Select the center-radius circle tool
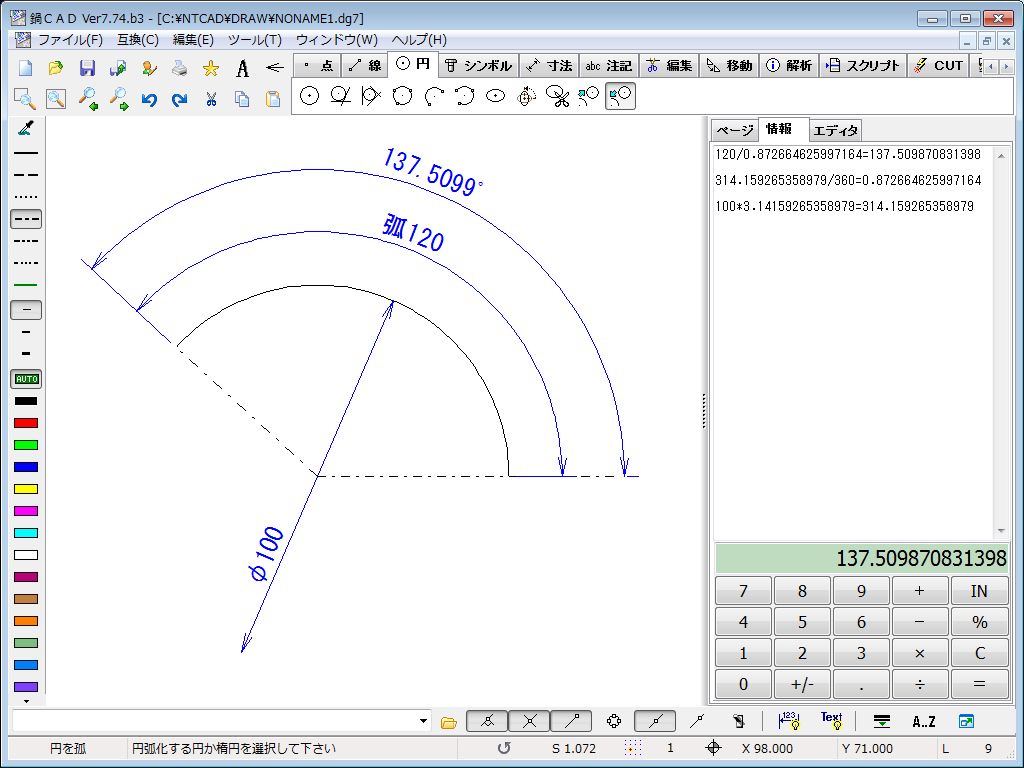Viewport: 1024px width, 768px height. pyautogui.click(x=310, y=96)
